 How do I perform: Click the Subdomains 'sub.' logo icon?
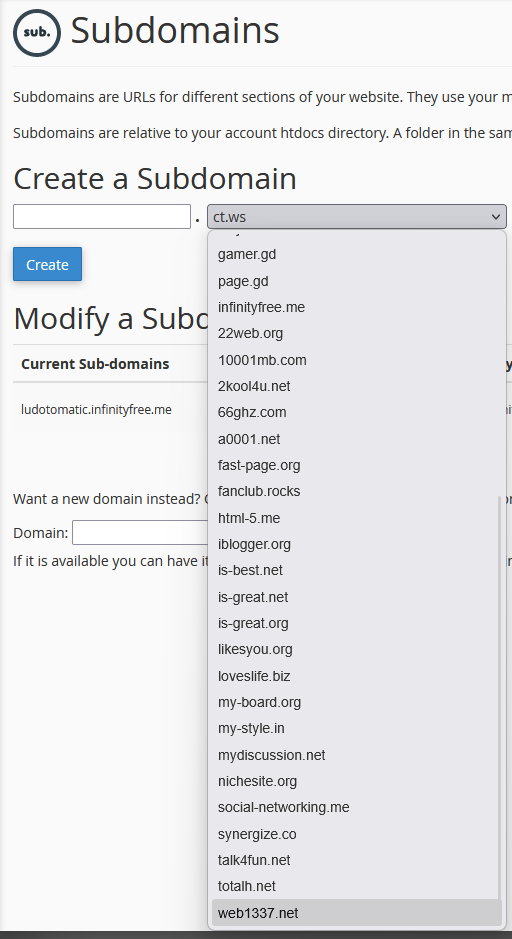(x=37, y=33)
